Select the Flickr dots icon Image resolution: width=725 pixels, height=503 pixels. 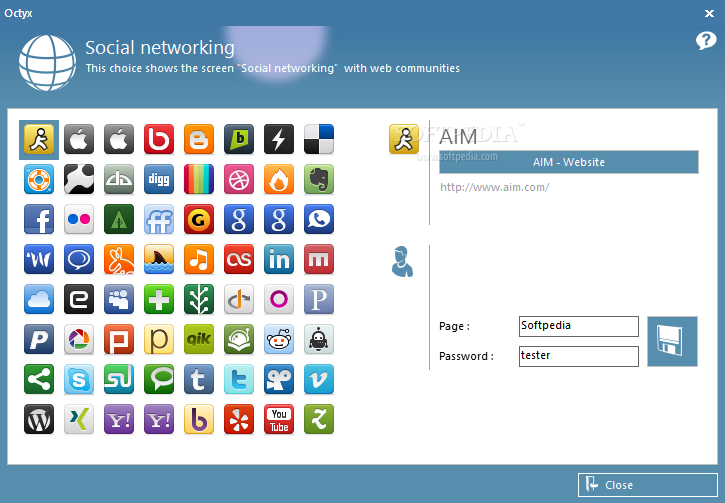[79, 219]
